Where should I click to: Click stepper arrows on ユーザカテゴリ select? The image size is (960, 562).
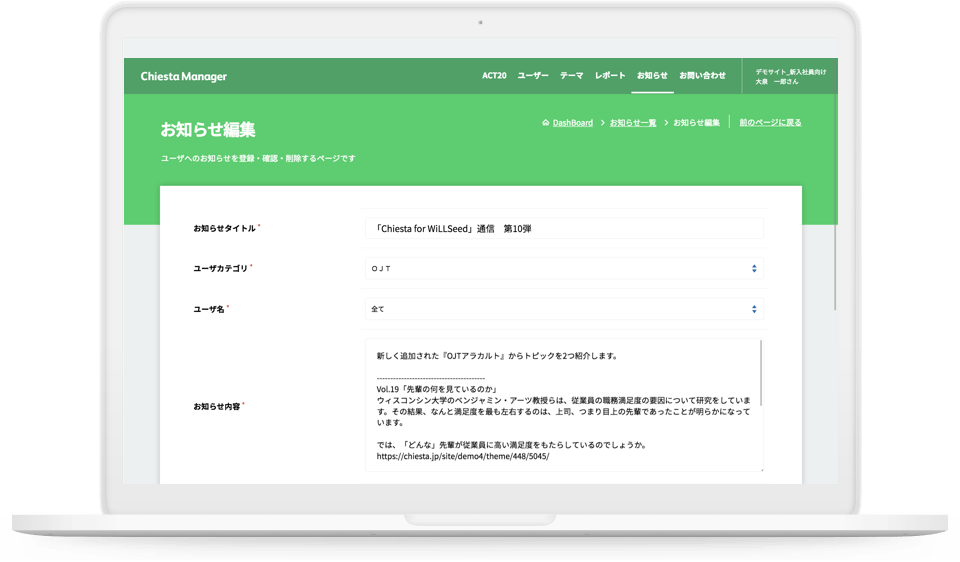pos(754,268)
